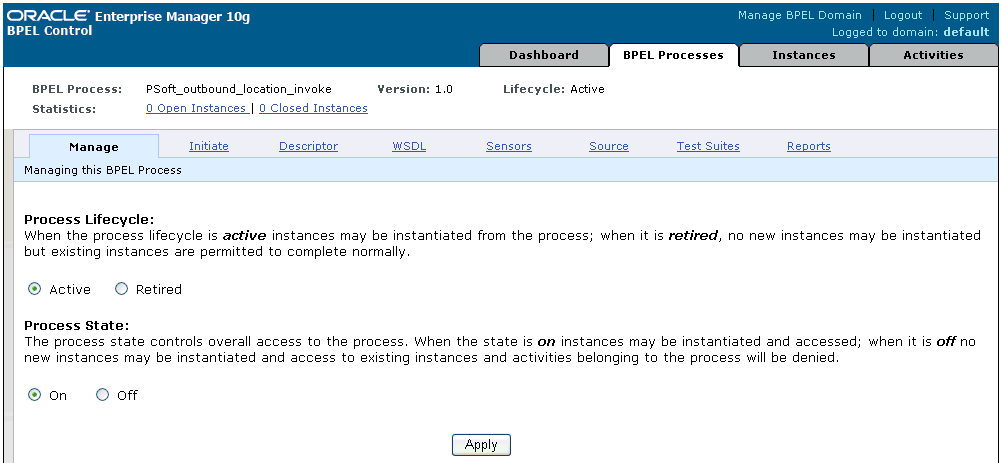Viewport: 1001px width, 463px height.
Task: Open the 0 Open Instances link
Action: (x=197, y=108)
